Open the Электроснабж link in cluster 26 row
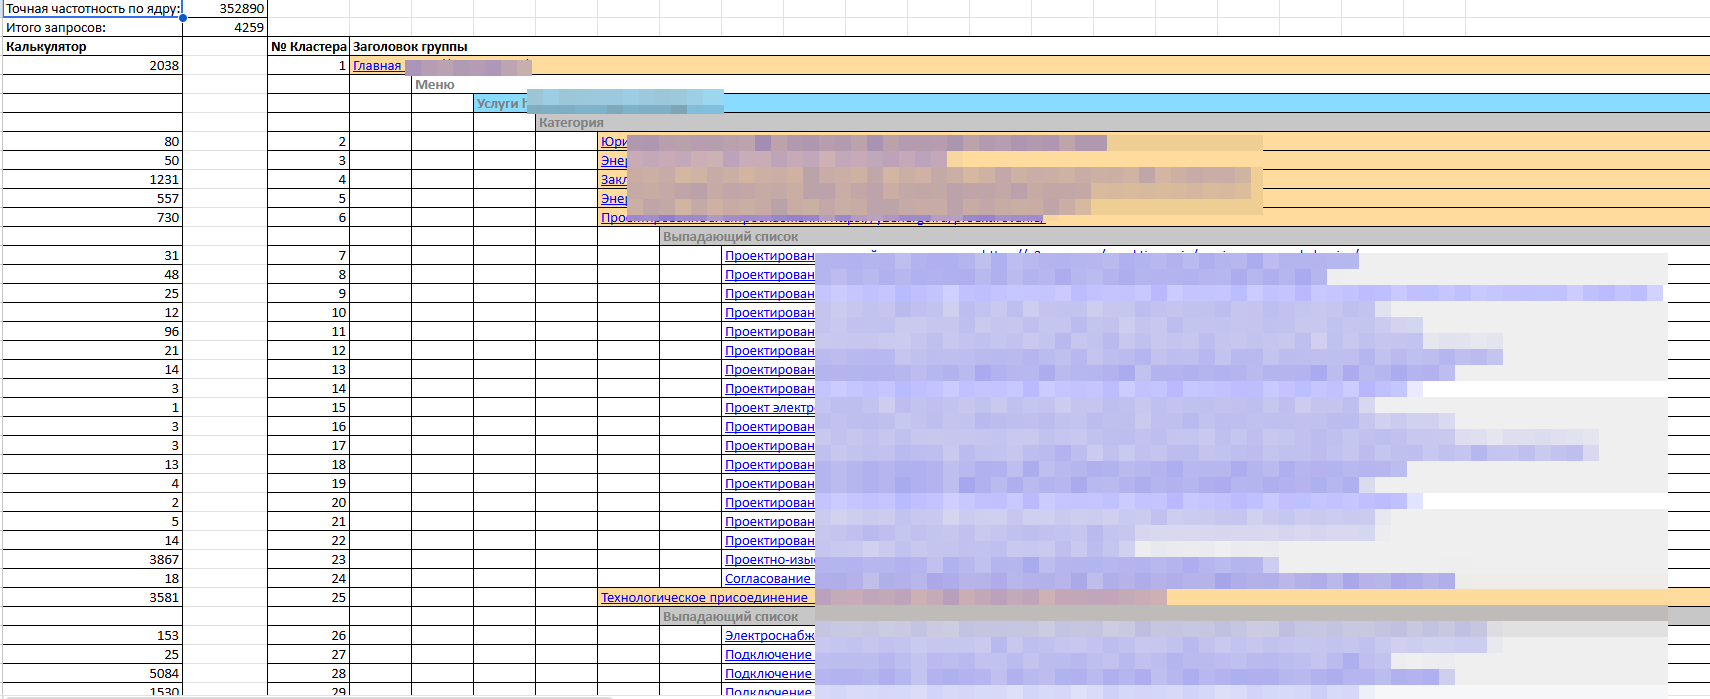 [770, 636]
